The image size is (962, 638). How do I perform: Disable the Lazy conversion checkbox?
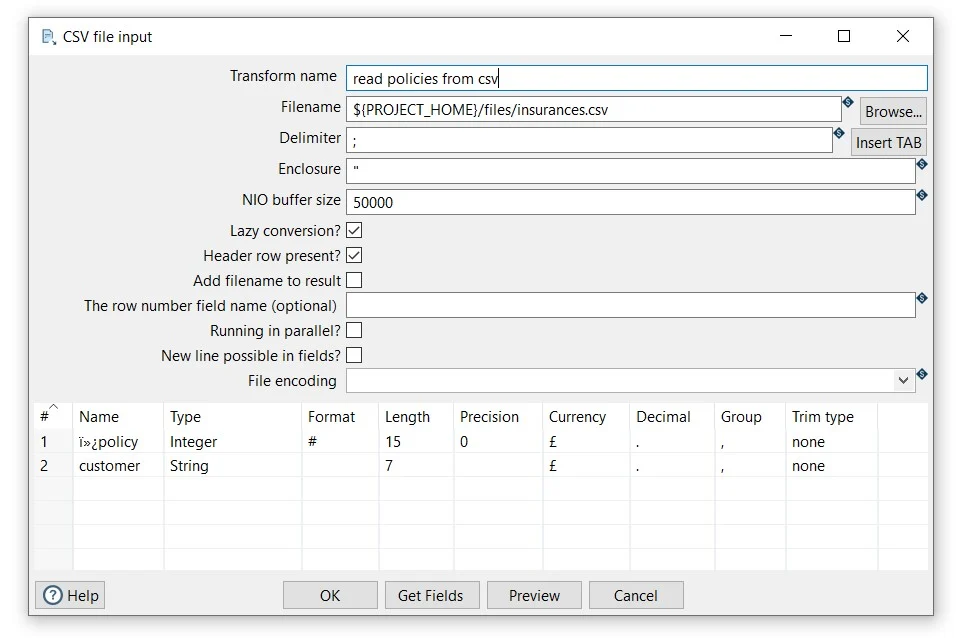coord(354,230)
